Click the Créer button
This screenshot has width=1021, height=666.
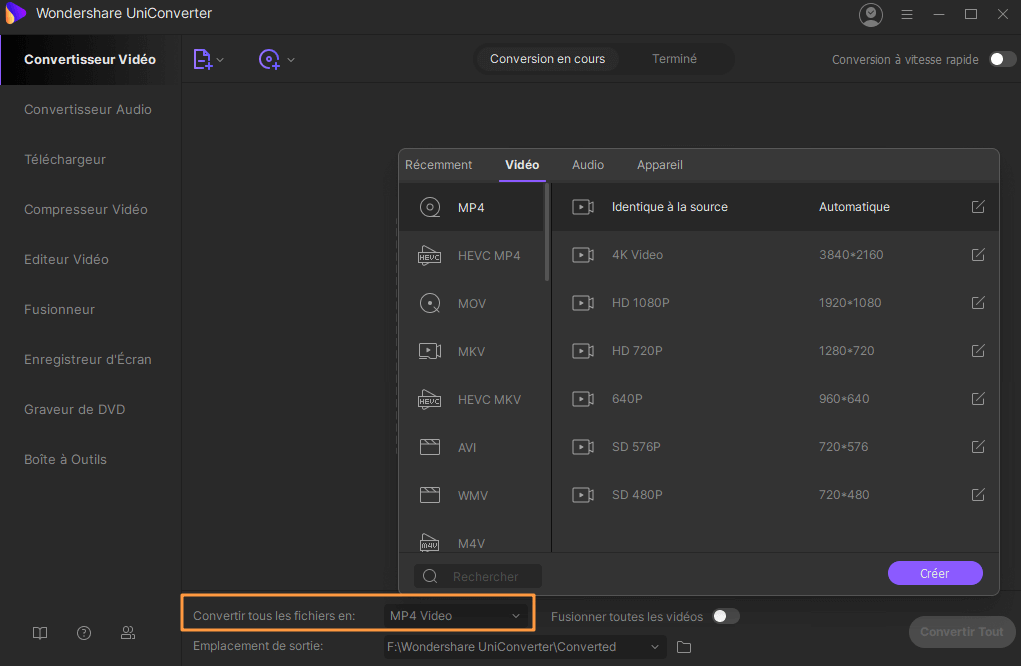click(x=935, y=574)
